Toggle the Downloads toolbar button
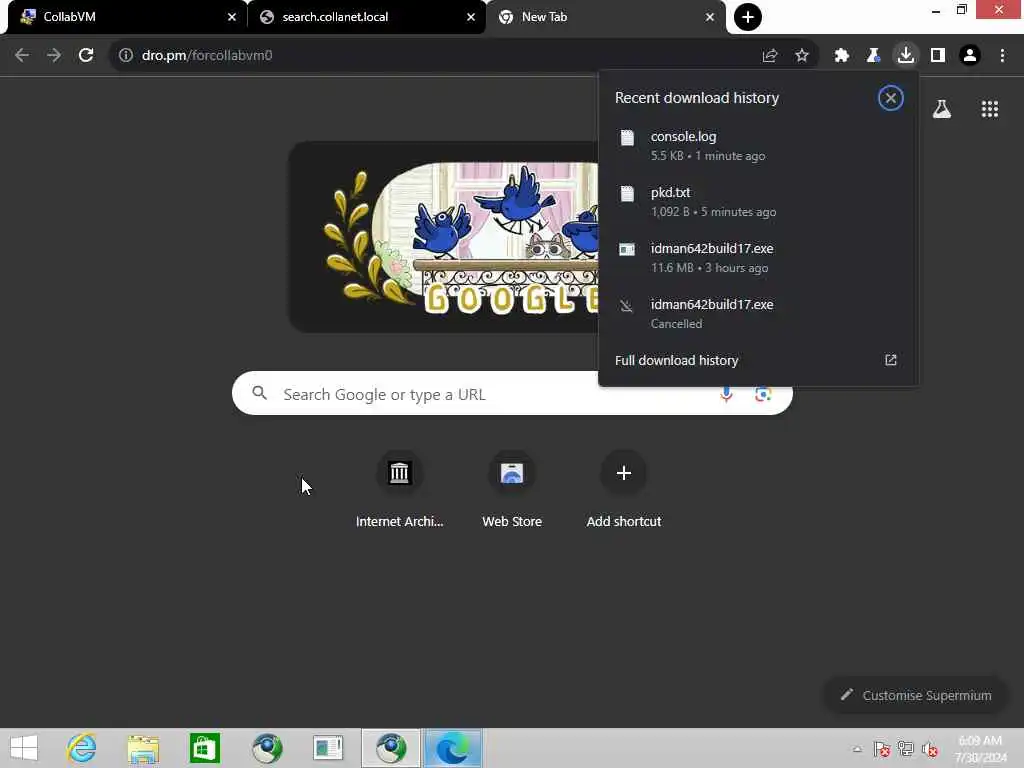Image resolution: width=1024 pixels, height=768 pixels. tap(906, 56)
